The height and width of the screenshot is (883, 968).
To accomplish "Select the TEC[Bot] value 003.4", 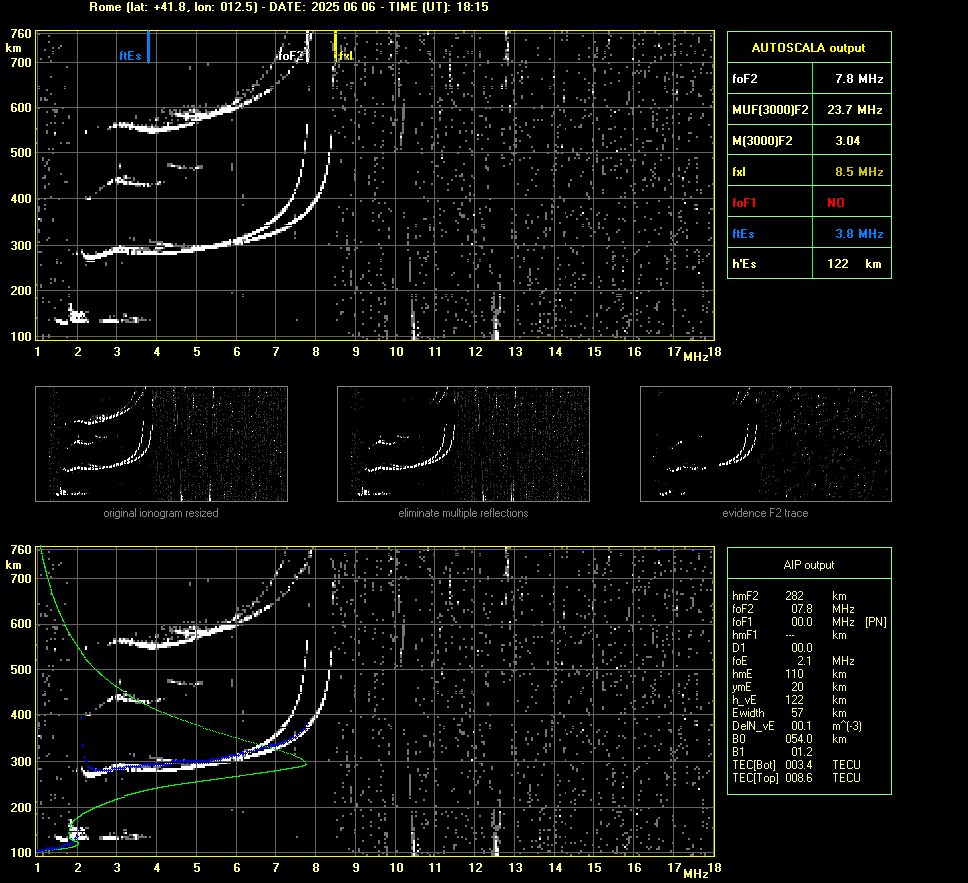I will [799, 764].
